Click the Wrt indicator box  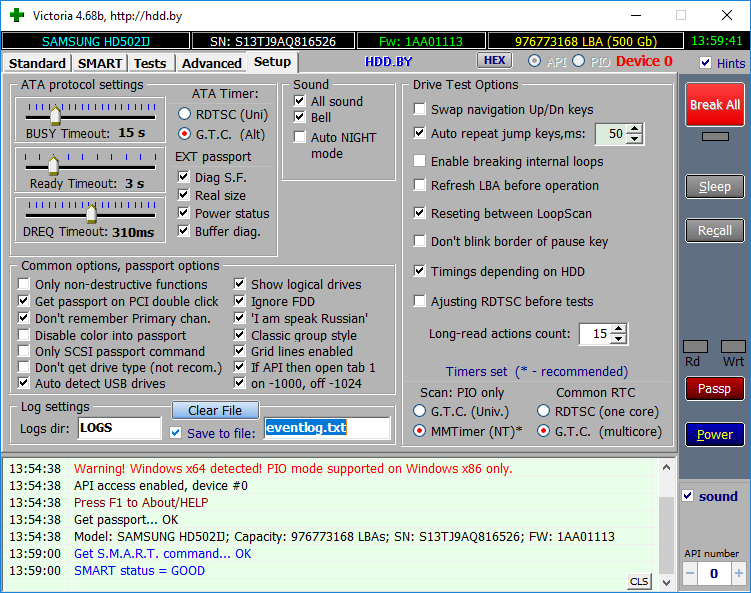point(733,347)
